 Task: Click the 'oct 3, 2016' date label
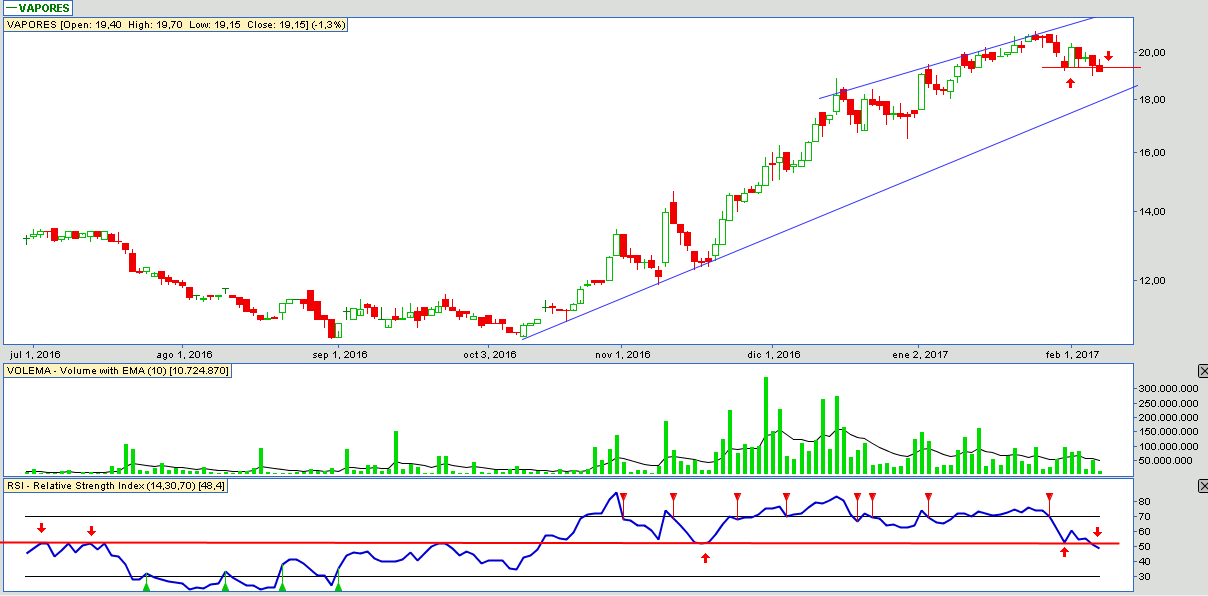click(x=490, y=354)
